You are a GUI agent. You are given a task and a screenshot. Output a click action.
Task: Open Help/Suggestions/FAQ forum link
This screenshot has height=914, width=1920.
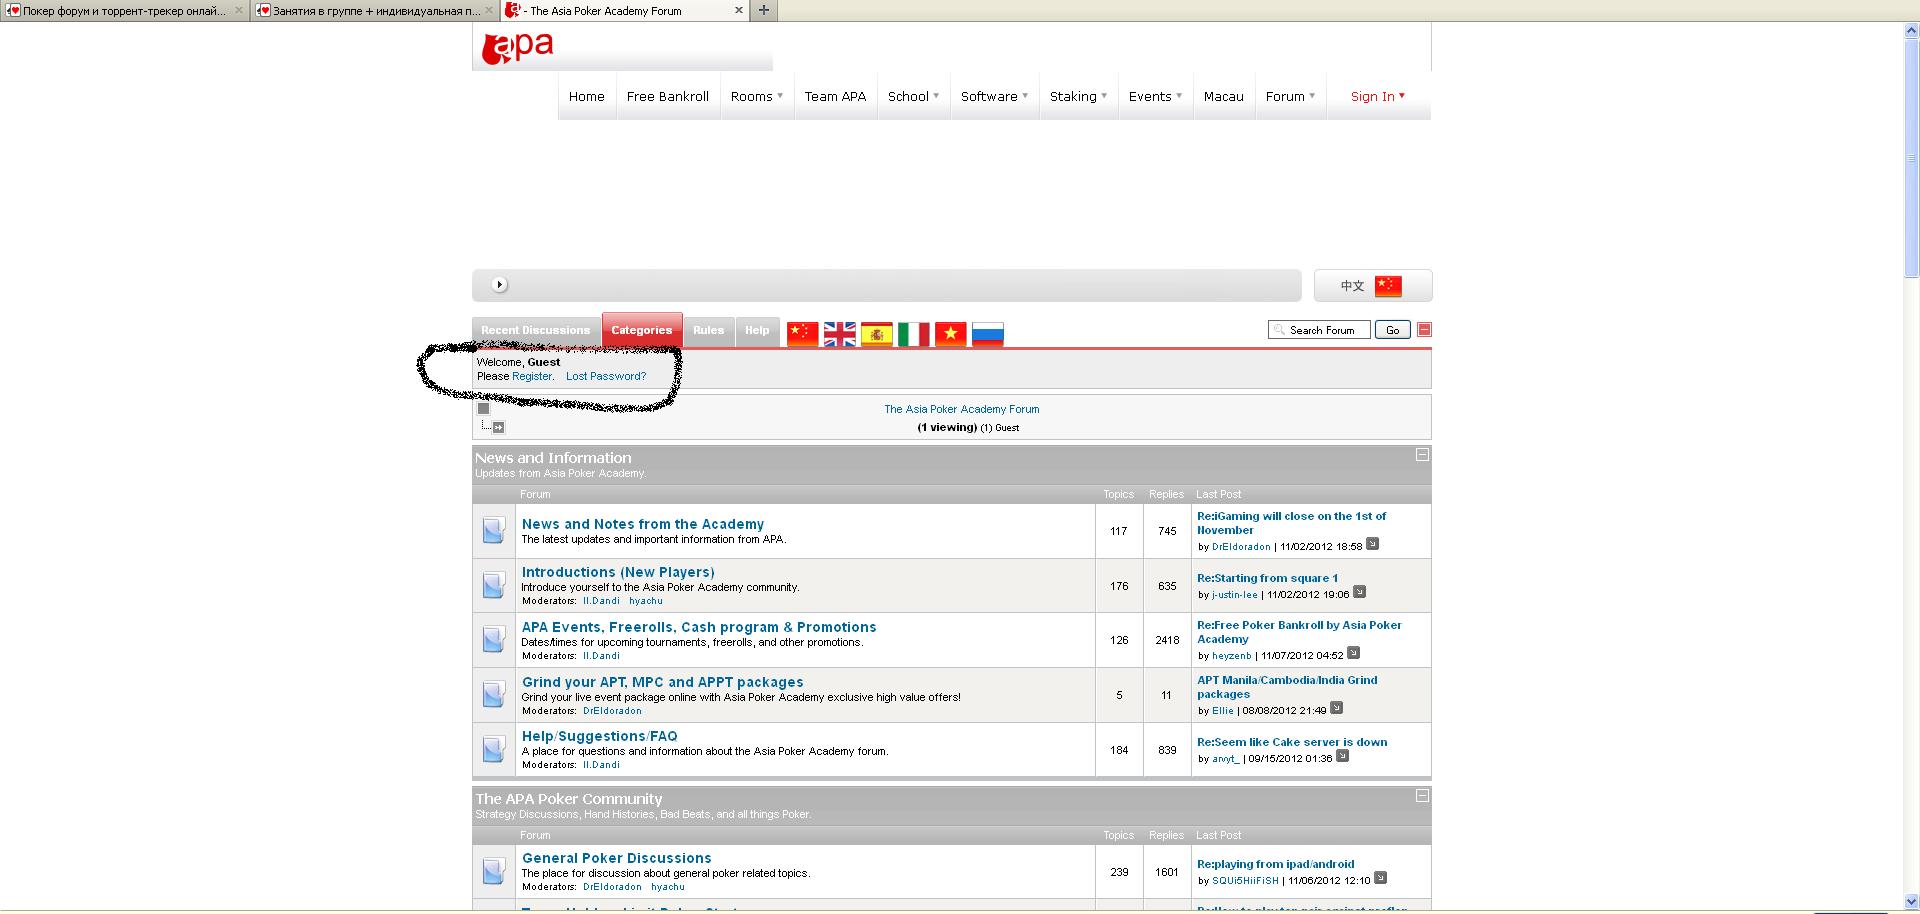(600, 736)
